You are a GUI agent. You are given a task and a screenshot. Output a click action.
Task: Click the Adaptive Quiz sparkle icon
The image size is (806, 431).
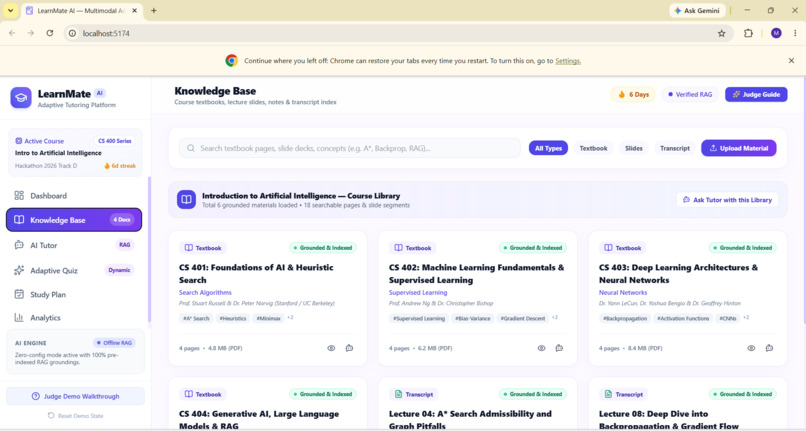coord(19,270)
